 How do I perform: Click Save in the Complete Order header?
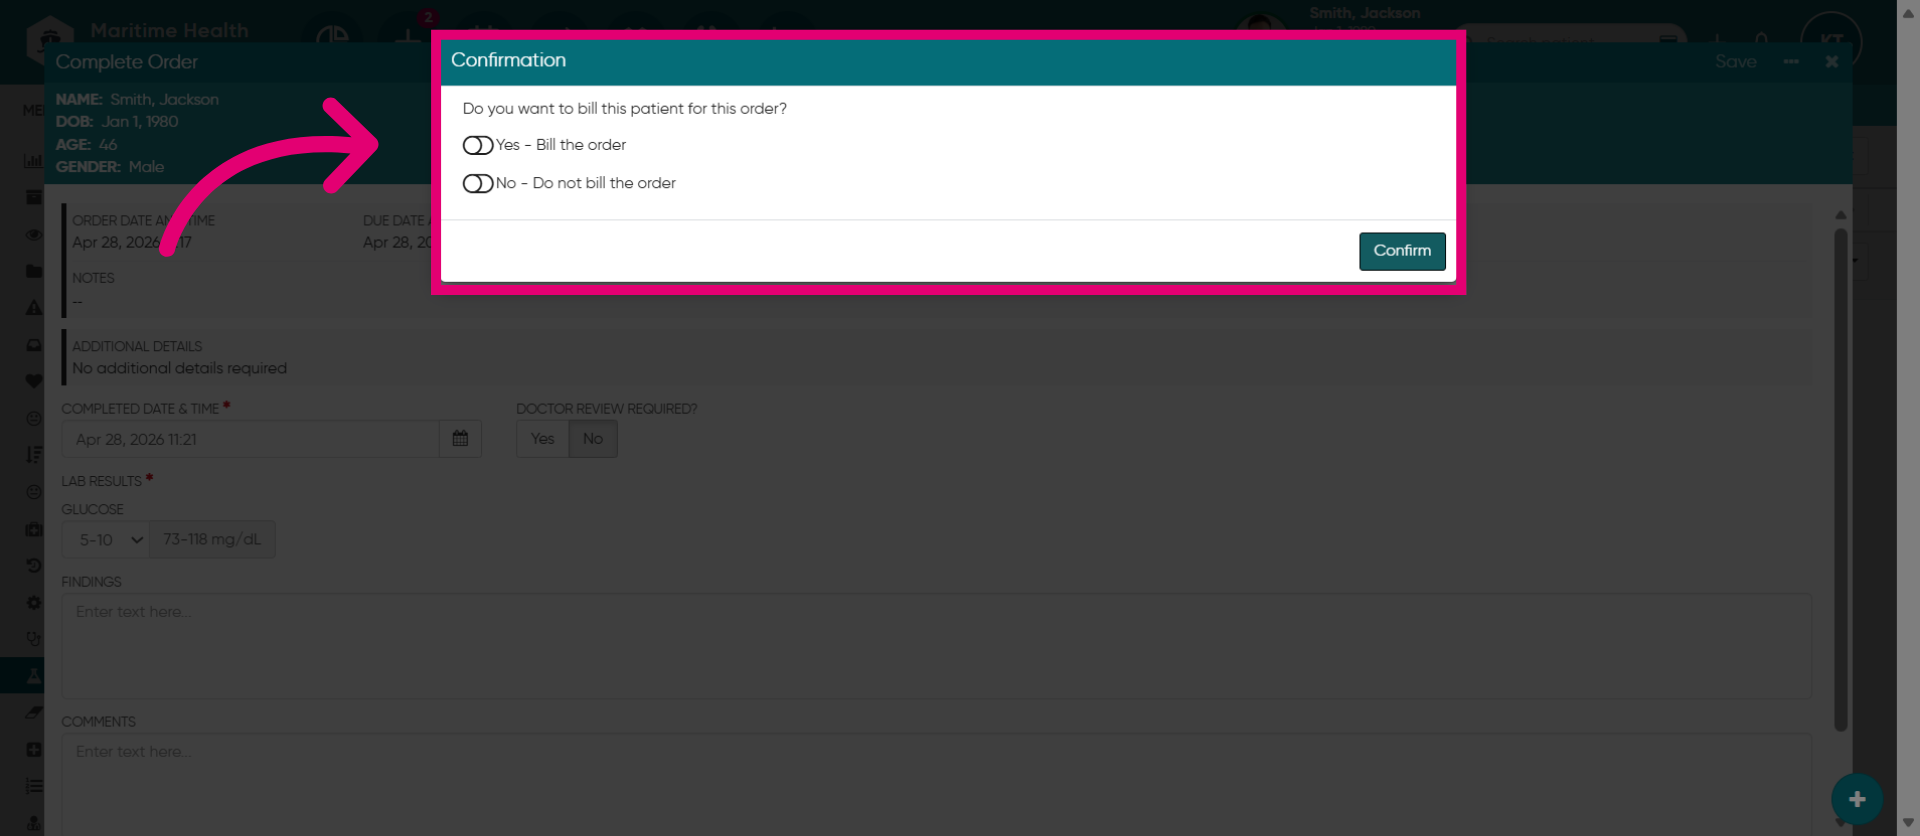1735,62
